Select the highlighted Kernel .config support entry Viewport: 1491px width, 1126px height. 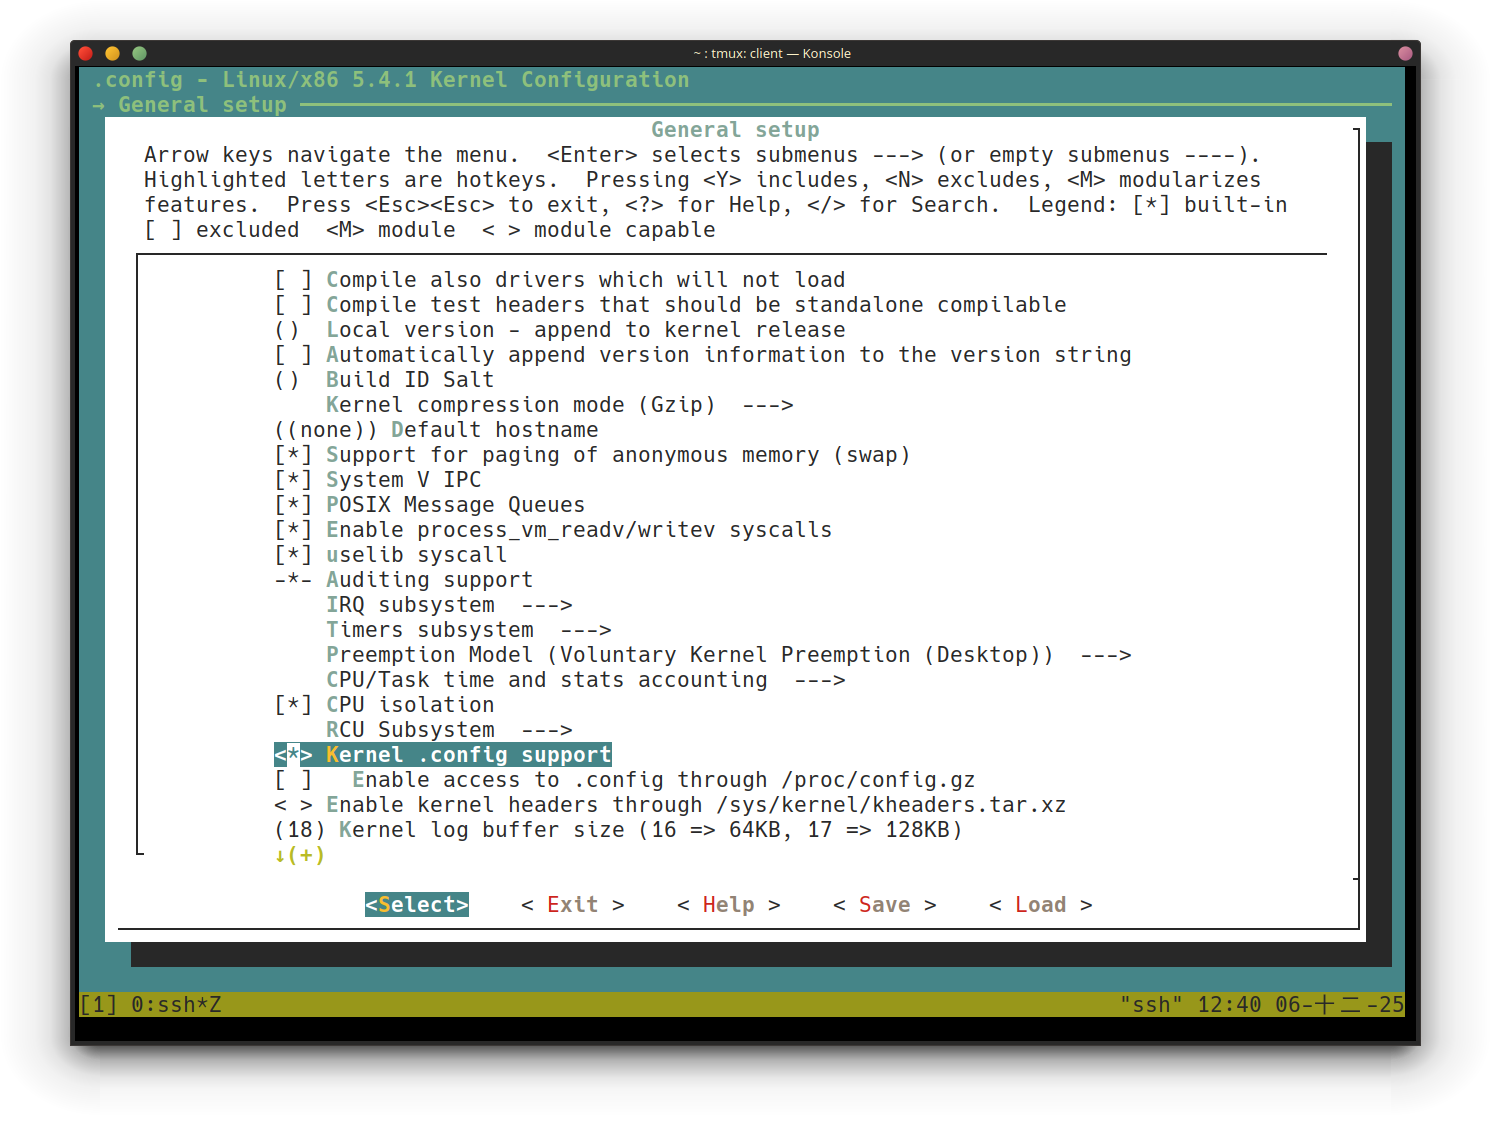(467, 755)
